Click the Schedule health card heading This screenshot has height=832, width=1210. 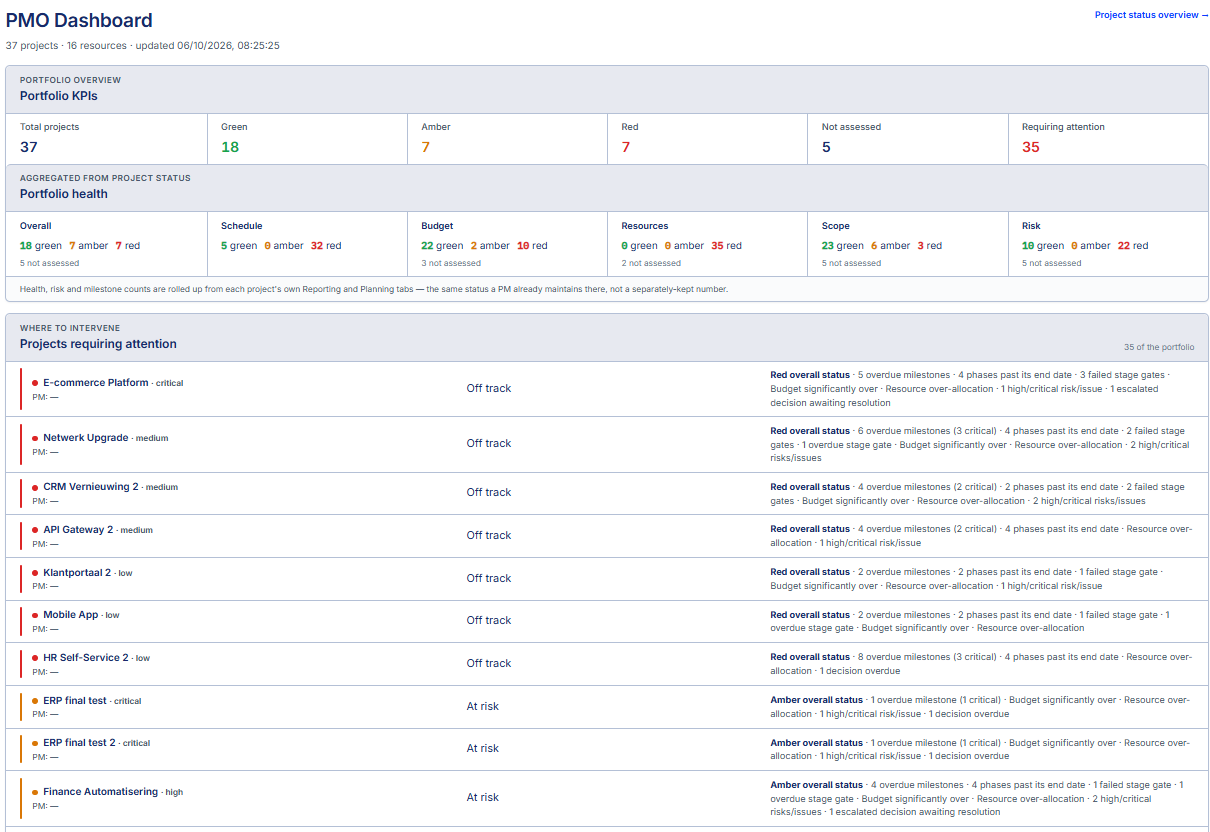coord(242,226)
